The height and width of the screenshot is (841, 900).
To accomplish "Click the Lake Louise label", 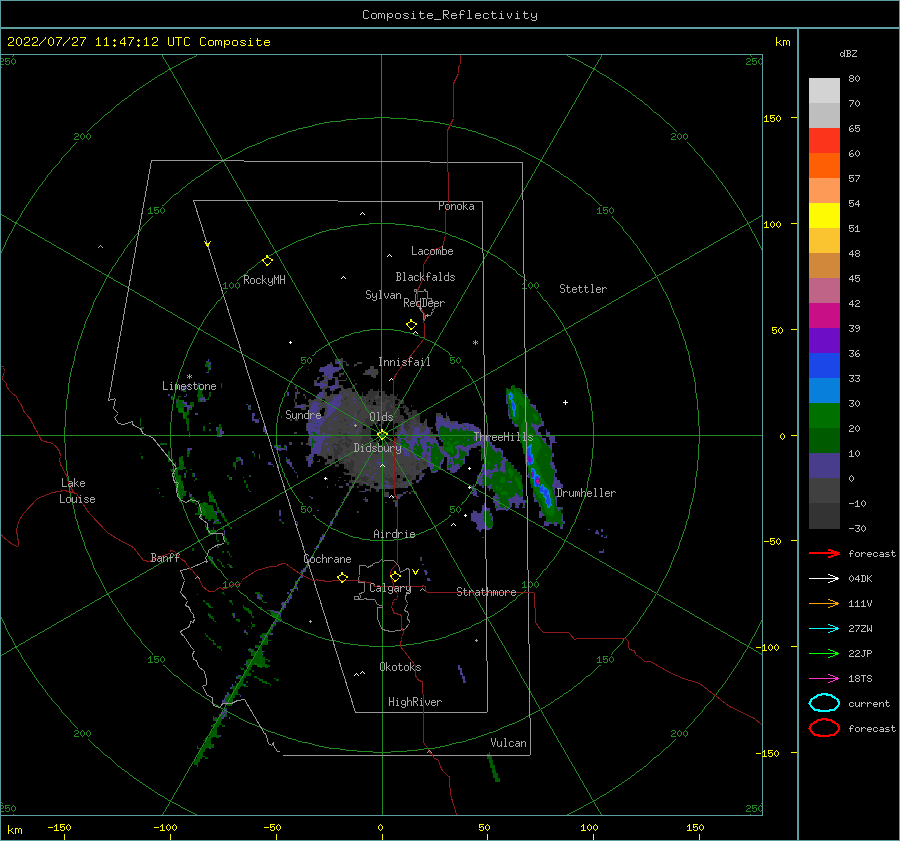I will [x=77, y=491].
